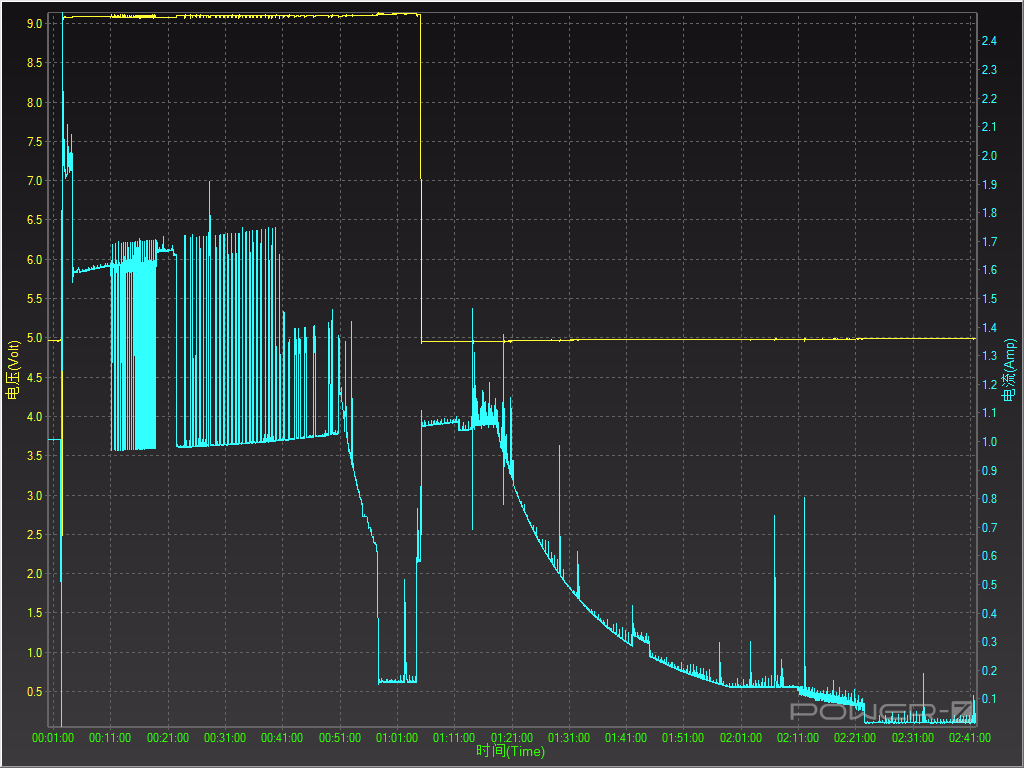The height and width of the screenshot is (768, 1024).
Task: Select the 02:41:00 time axis tick
Action: (969, 738)
